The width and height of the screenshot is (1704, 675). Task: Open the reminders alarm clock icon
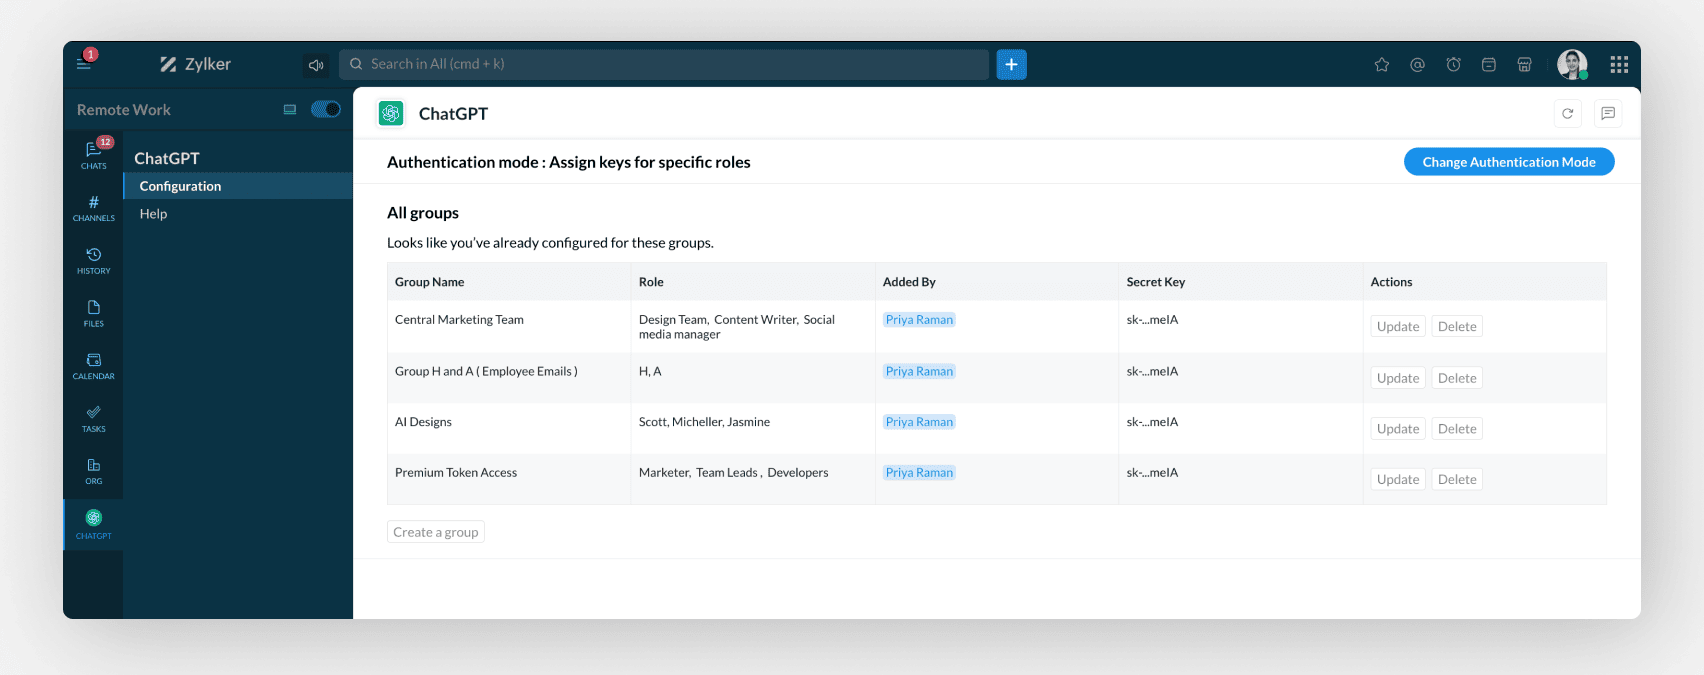1453,65
